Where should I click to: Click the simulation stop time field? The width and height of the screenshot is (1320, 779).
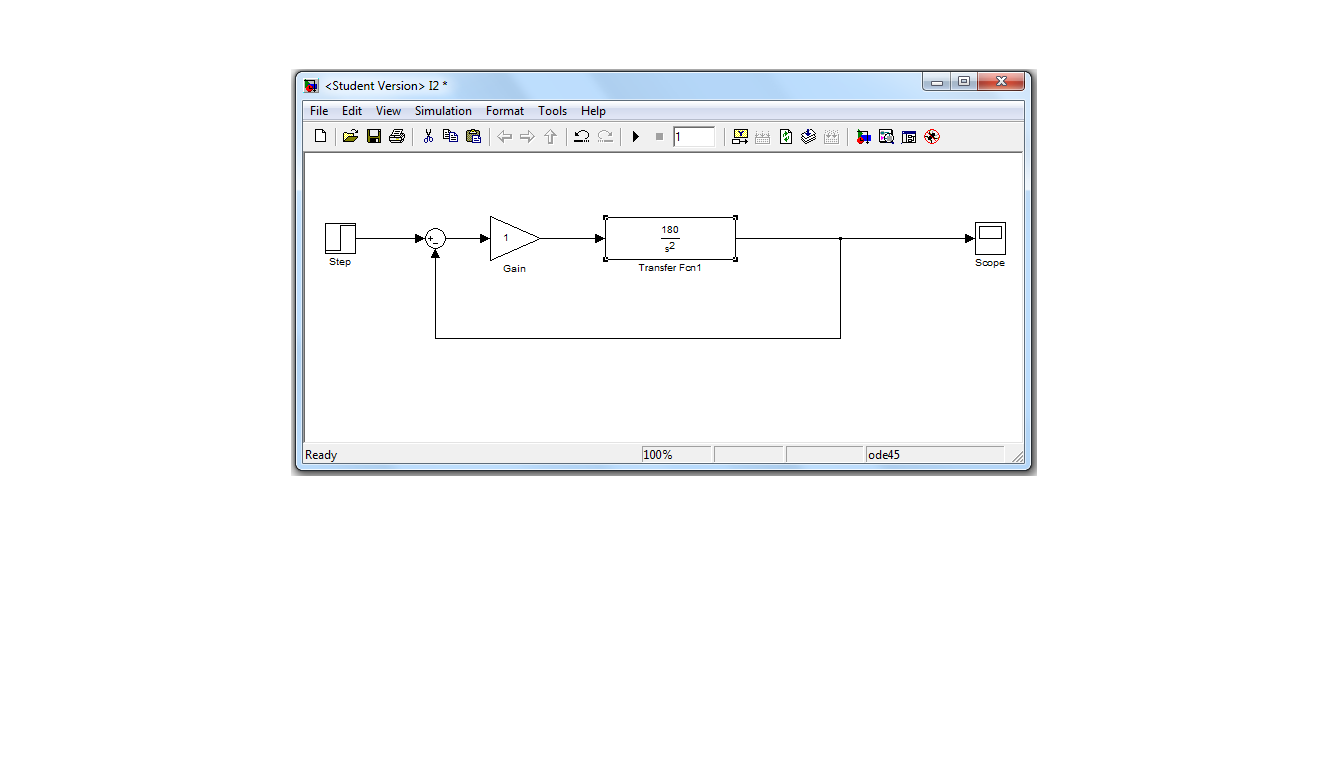click(x=694, y=136)
